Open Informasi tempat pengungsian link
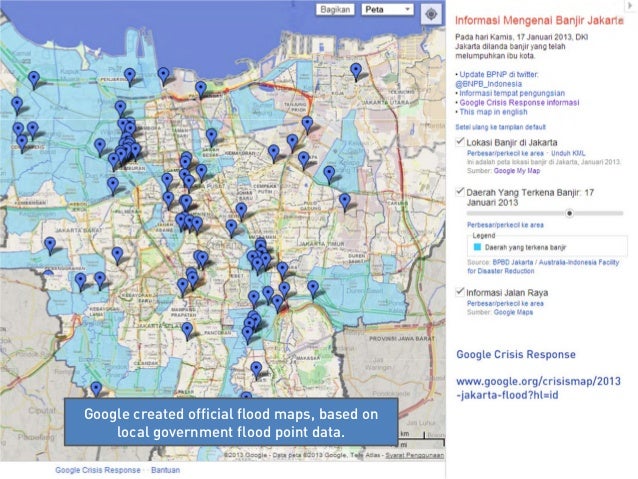The image size is (638, 479). [x=512, y=93]
